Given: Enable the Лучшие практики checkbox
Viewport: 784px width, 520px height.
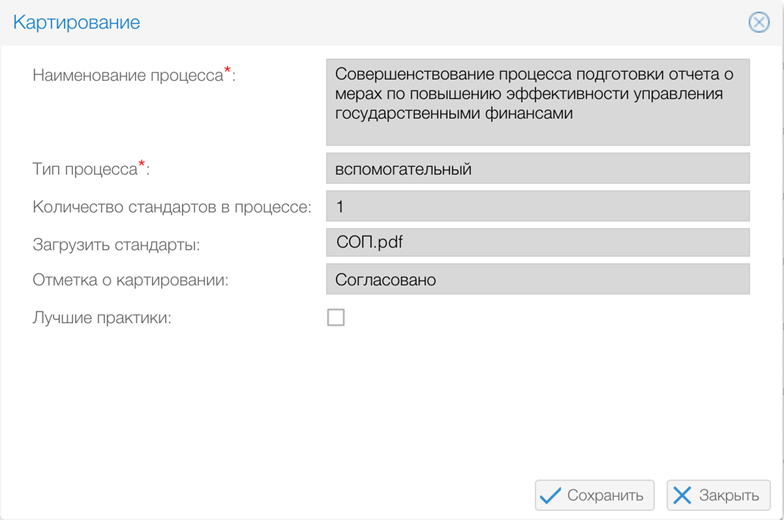Looking at the screenshot, I should click(x=336, y=318).
